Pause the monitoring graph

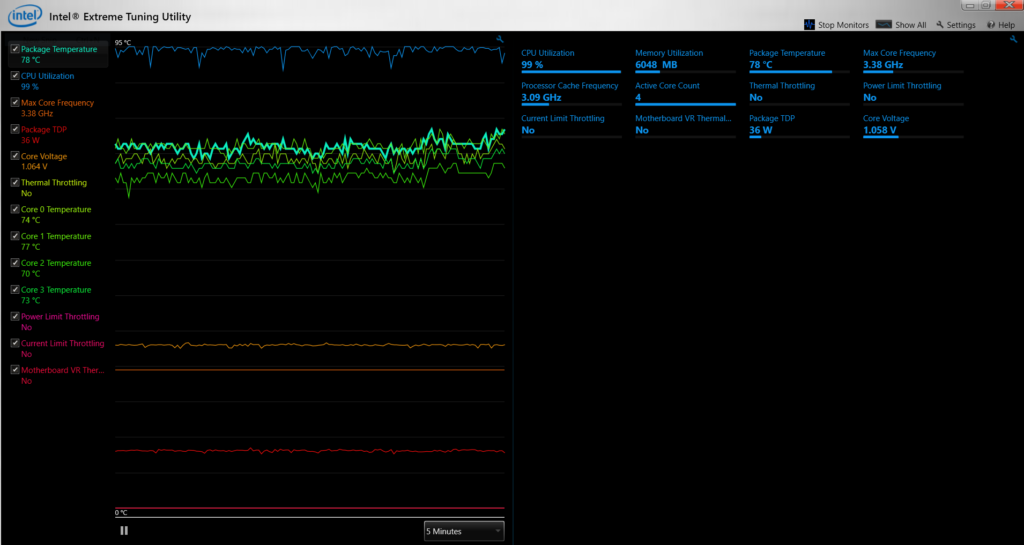[x=124, y=531]
